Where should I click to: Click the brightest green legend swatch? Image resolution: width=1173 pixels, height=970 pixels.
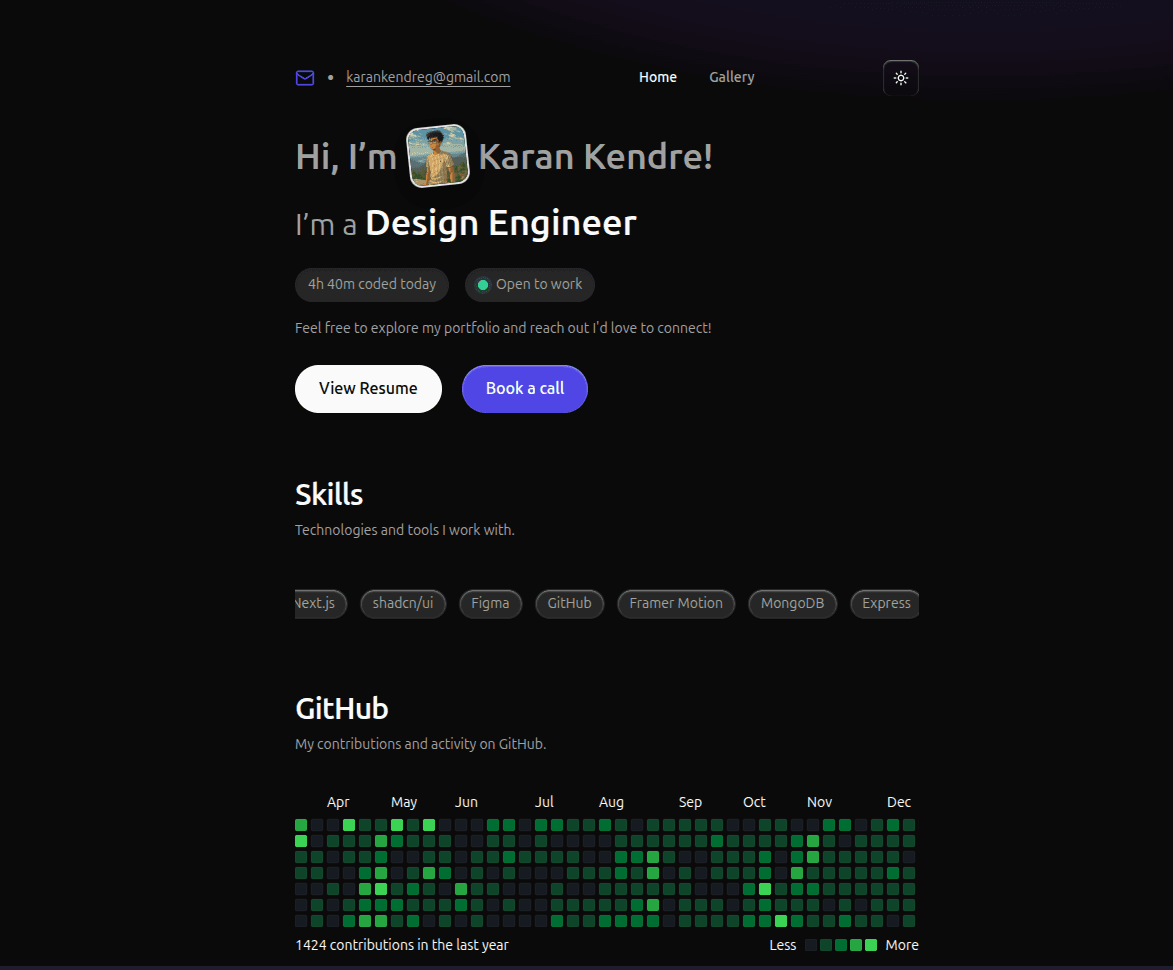[x=871, y=945]
